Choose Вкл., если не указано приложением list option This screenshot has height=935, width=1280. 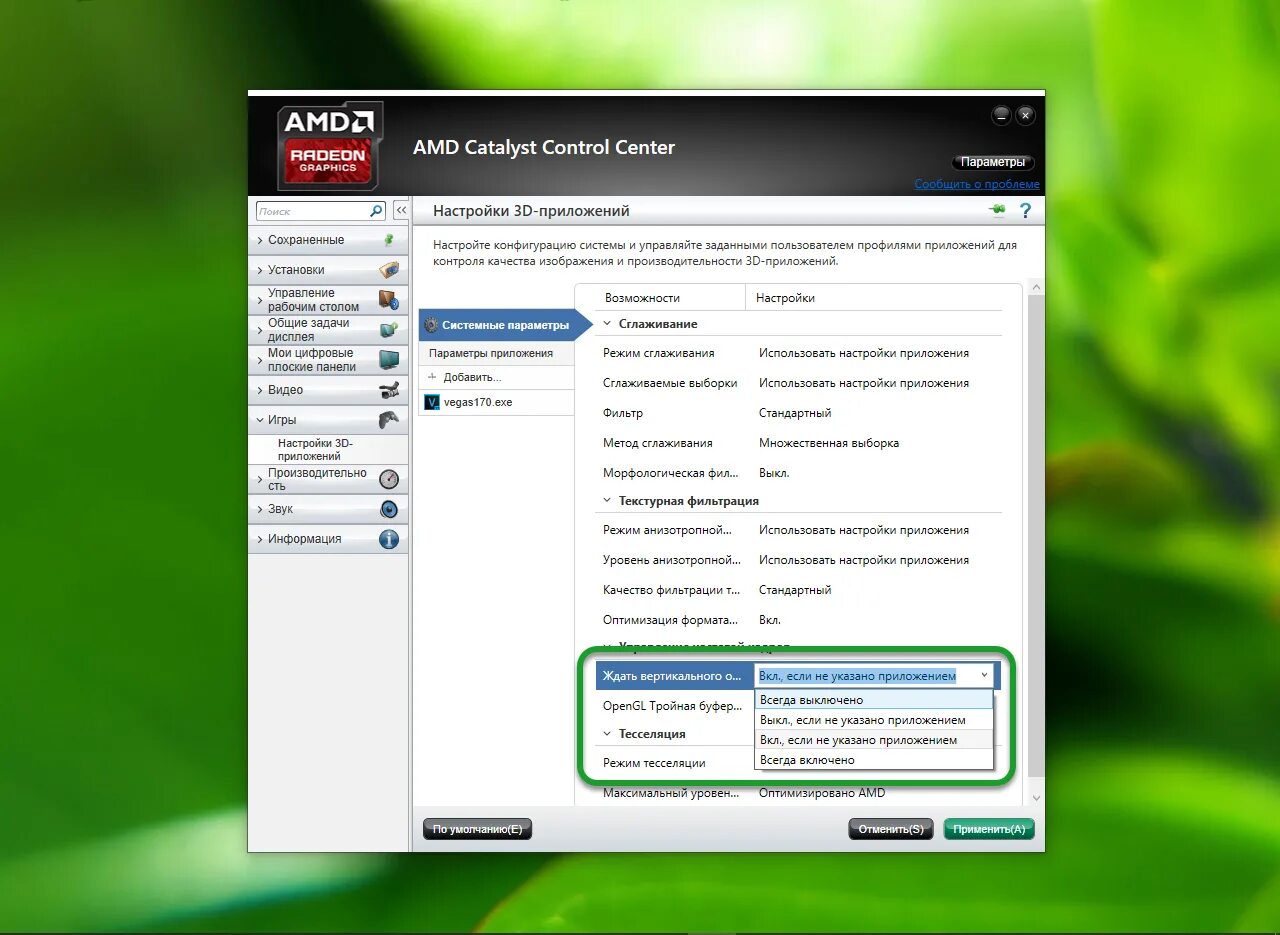(x=874, y=740)
